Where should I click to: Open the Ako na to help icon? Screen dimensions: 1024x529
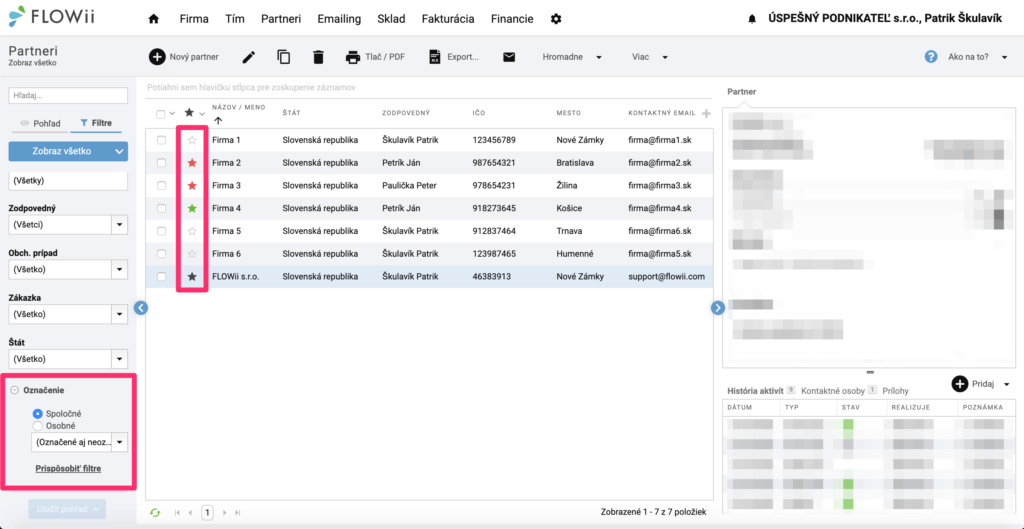(931, 57)
